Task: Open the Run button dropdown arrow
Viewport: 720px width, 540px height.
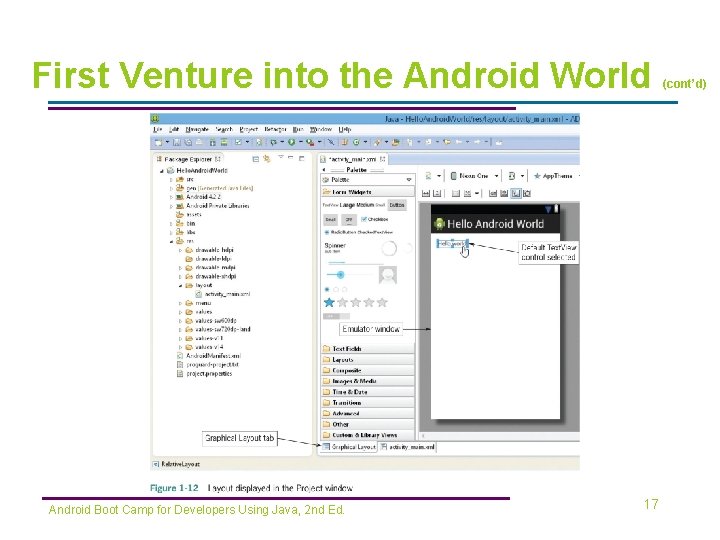Action: [x=301, y=142]
